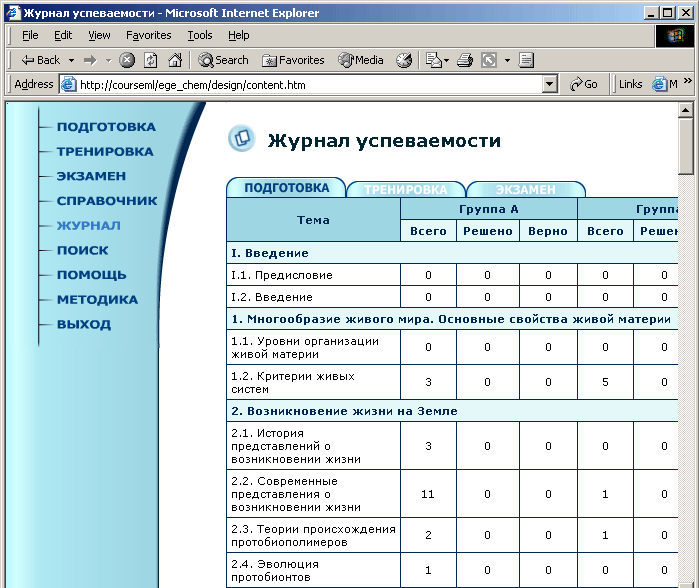Open the File menu
This screenshot has height=588, width=699.
click(30, 35)
